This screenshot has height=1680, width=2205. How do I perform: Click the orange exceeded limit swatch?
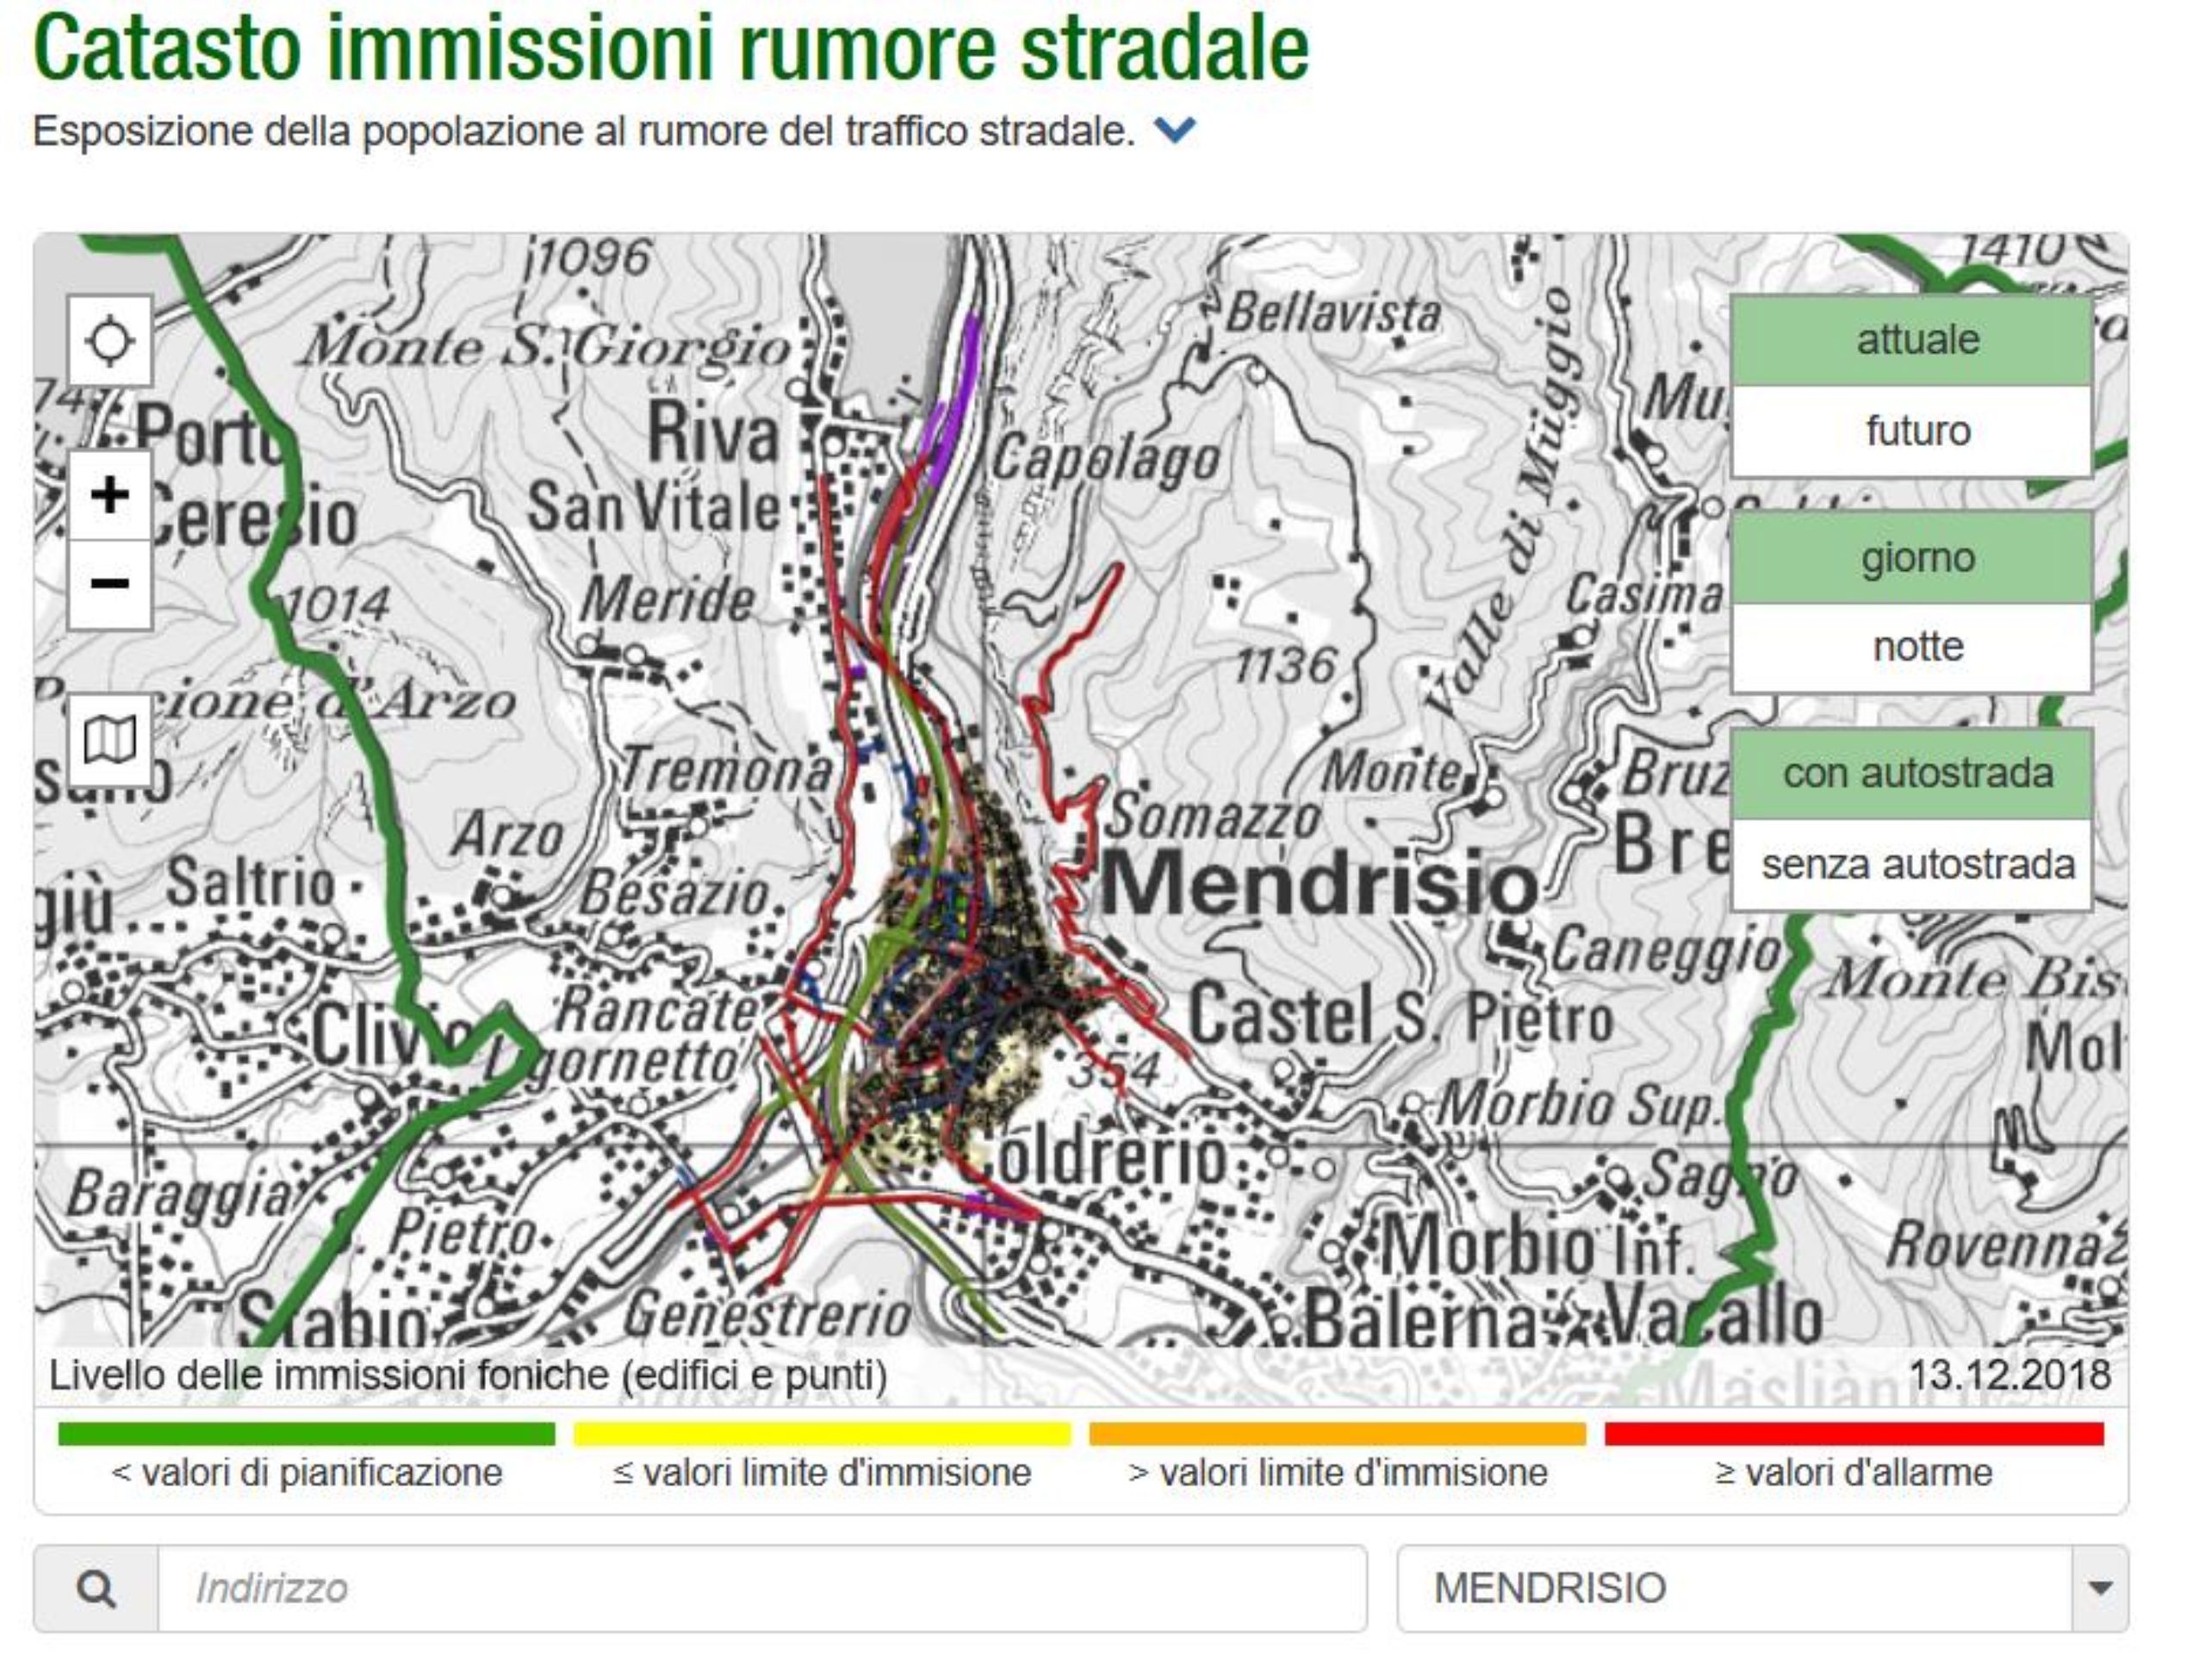1337,1434
